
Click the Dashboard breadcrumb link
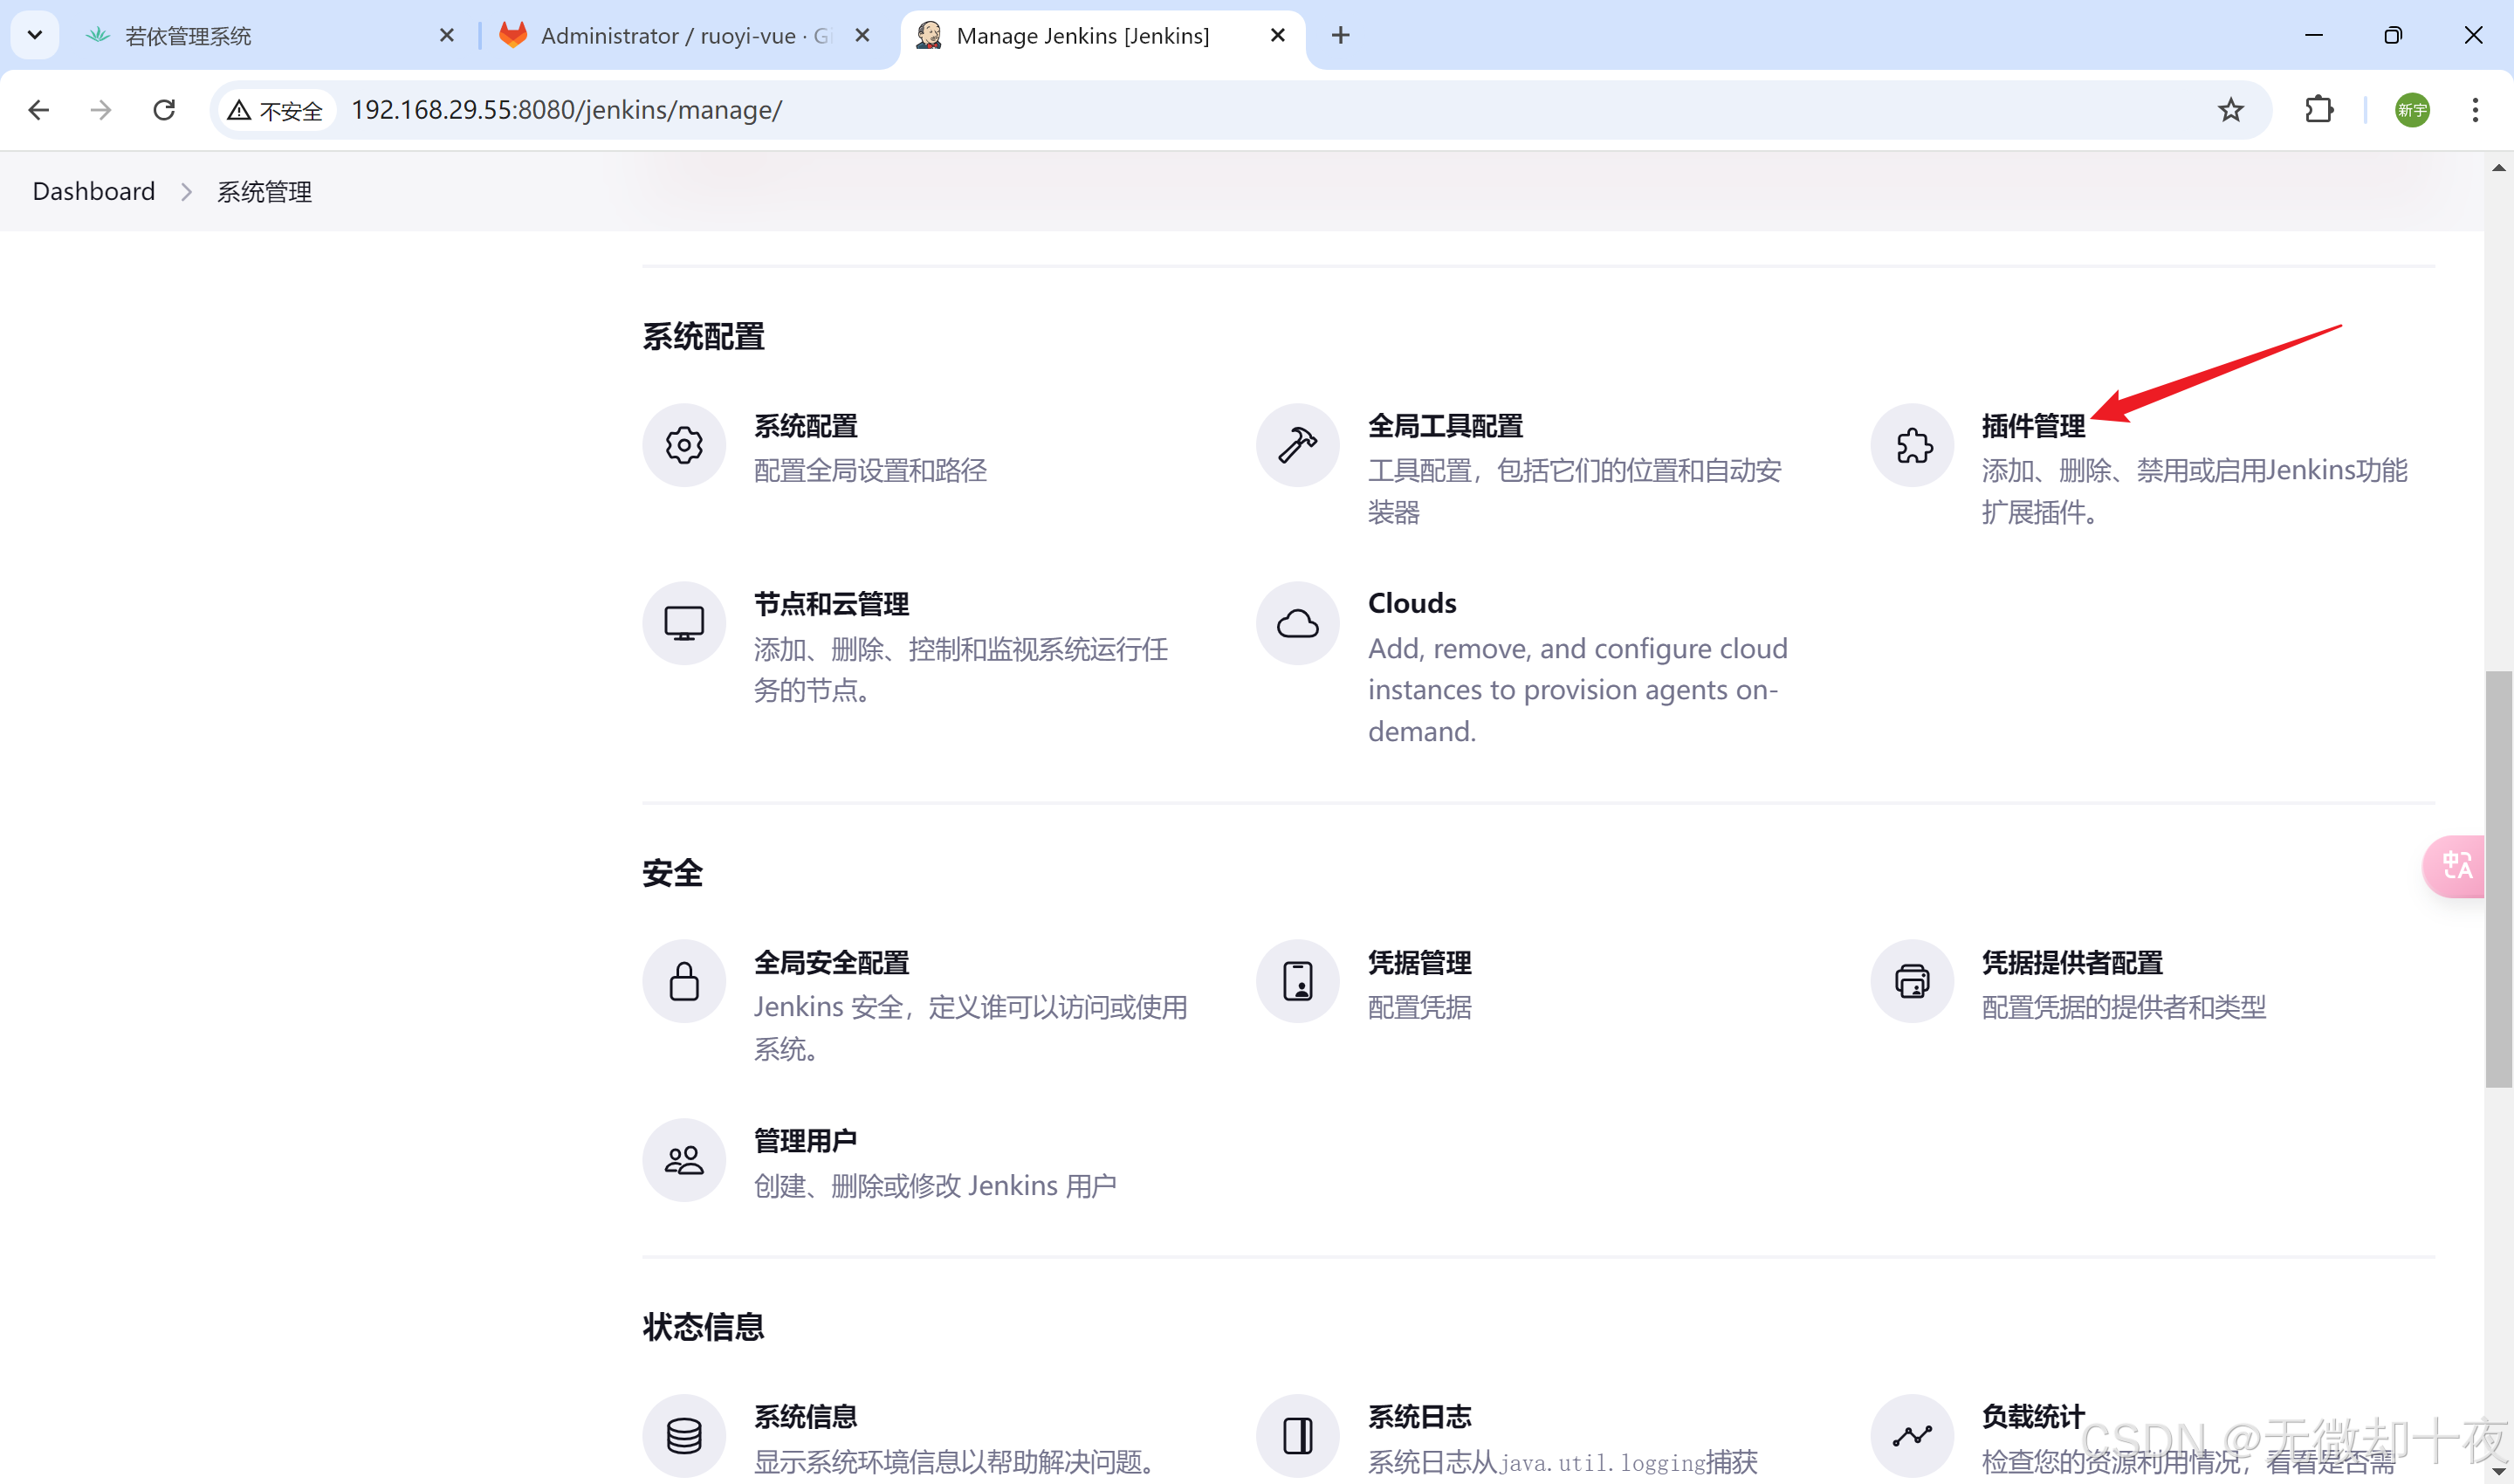pos(94,191)
